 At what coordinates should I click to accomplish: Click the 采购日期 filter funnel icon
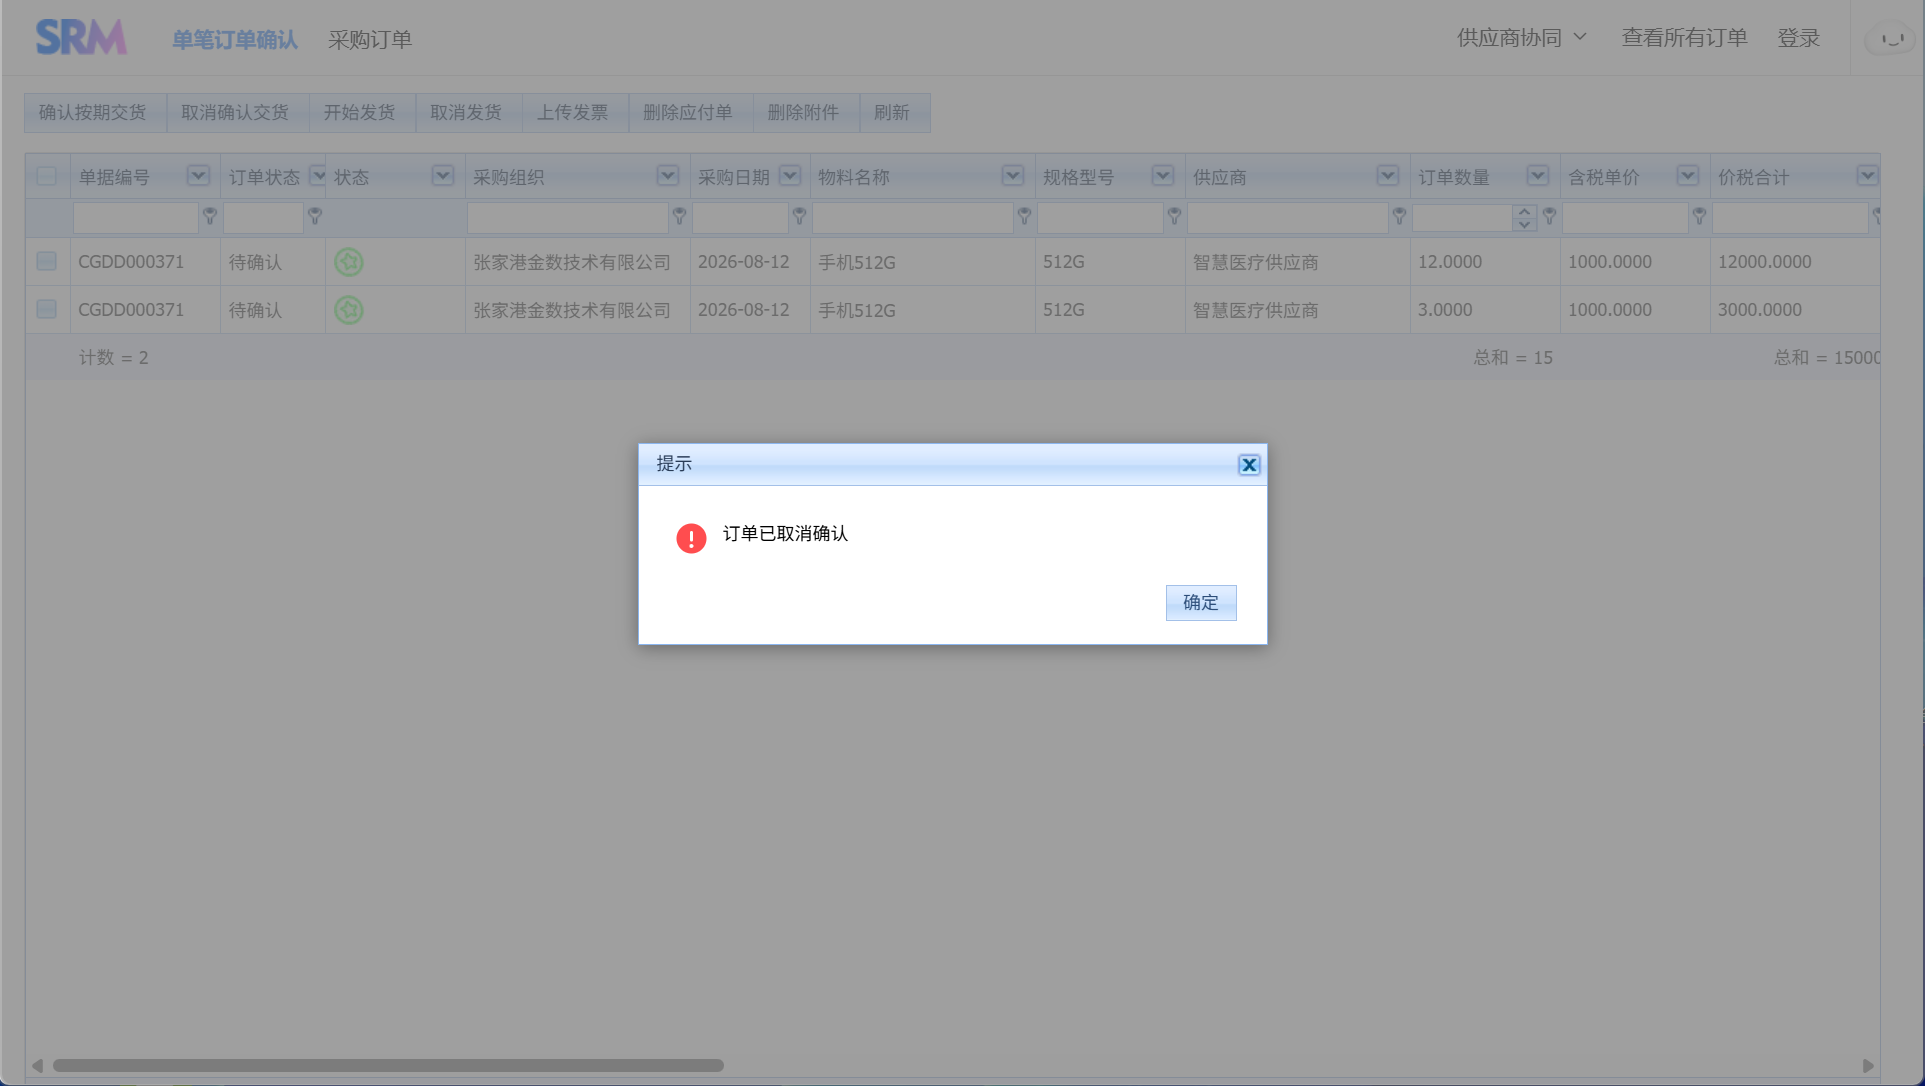[x=800, y=216]
